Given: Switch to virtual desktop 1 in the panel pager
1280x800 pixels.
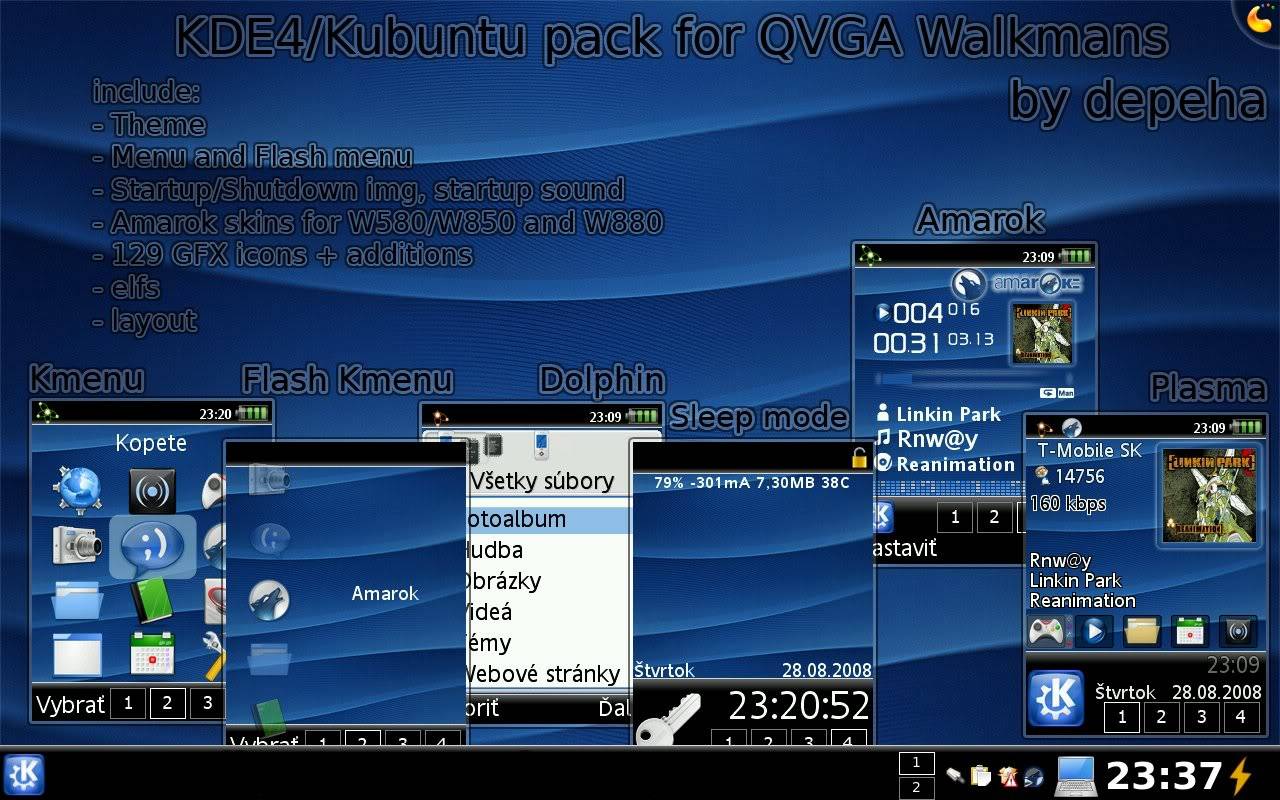Looking at the screenshot, I should click(x=916, y=764).
